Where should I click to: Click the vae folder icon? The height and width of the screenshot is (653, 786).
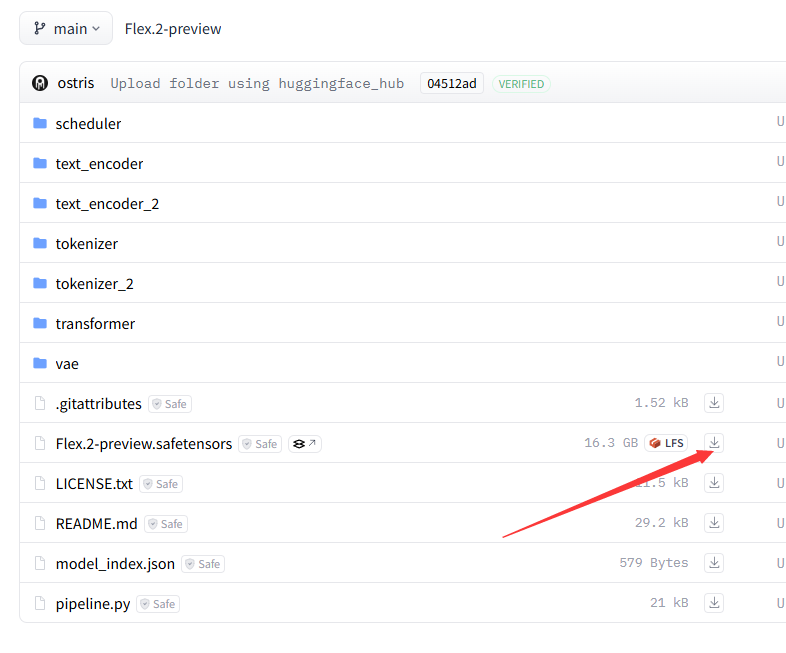tap(40, 363)
